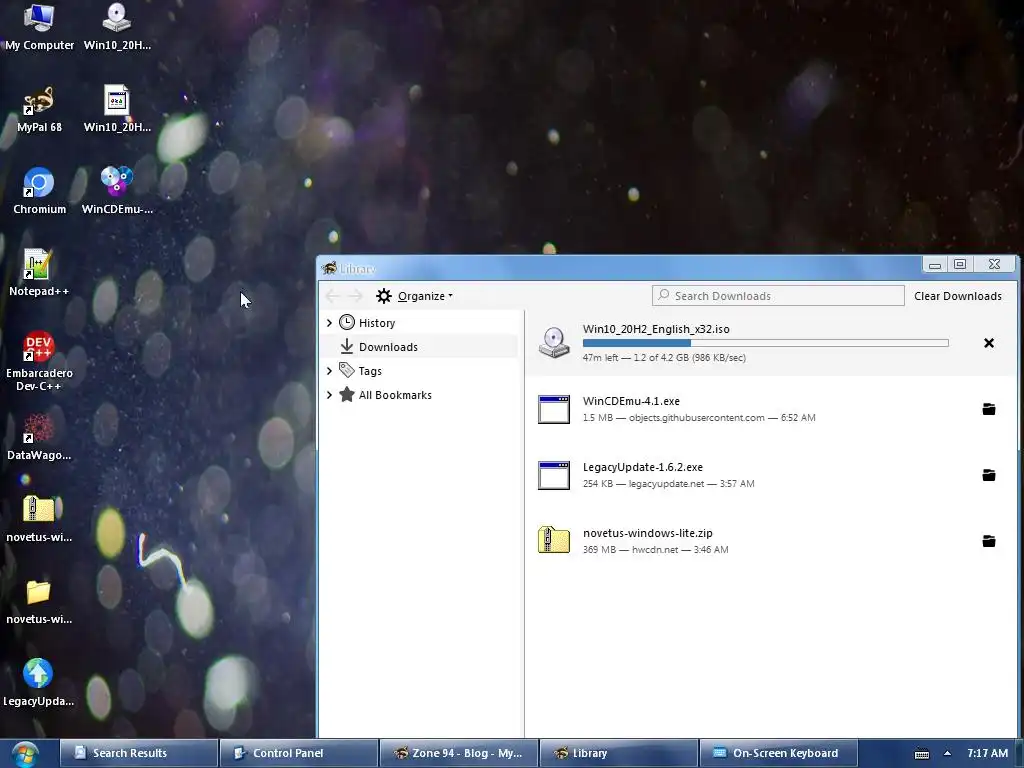Viewport: 1024px width, 768px height.
Task: Click the LegacyUpdate-1.6.2.exe file icon
Action: click(554, 475)
